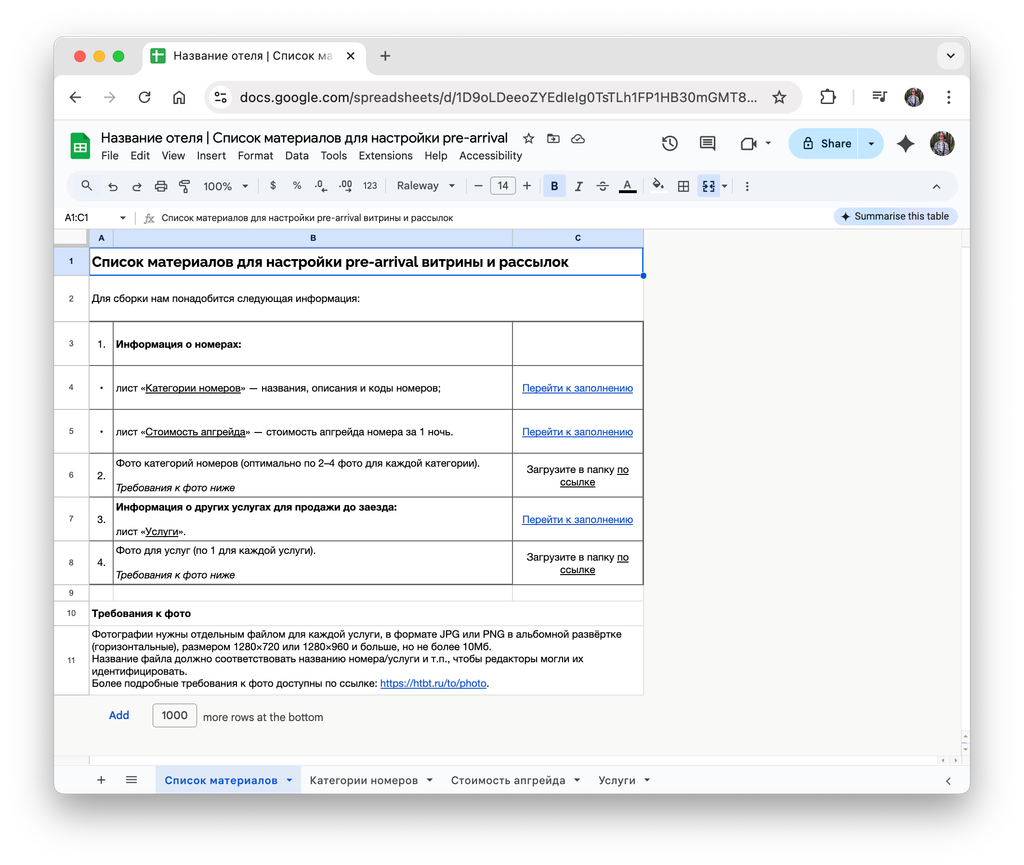Click Add rows button
The image size is (1024, 865).
pyautogui.click(x=119, y=716)
